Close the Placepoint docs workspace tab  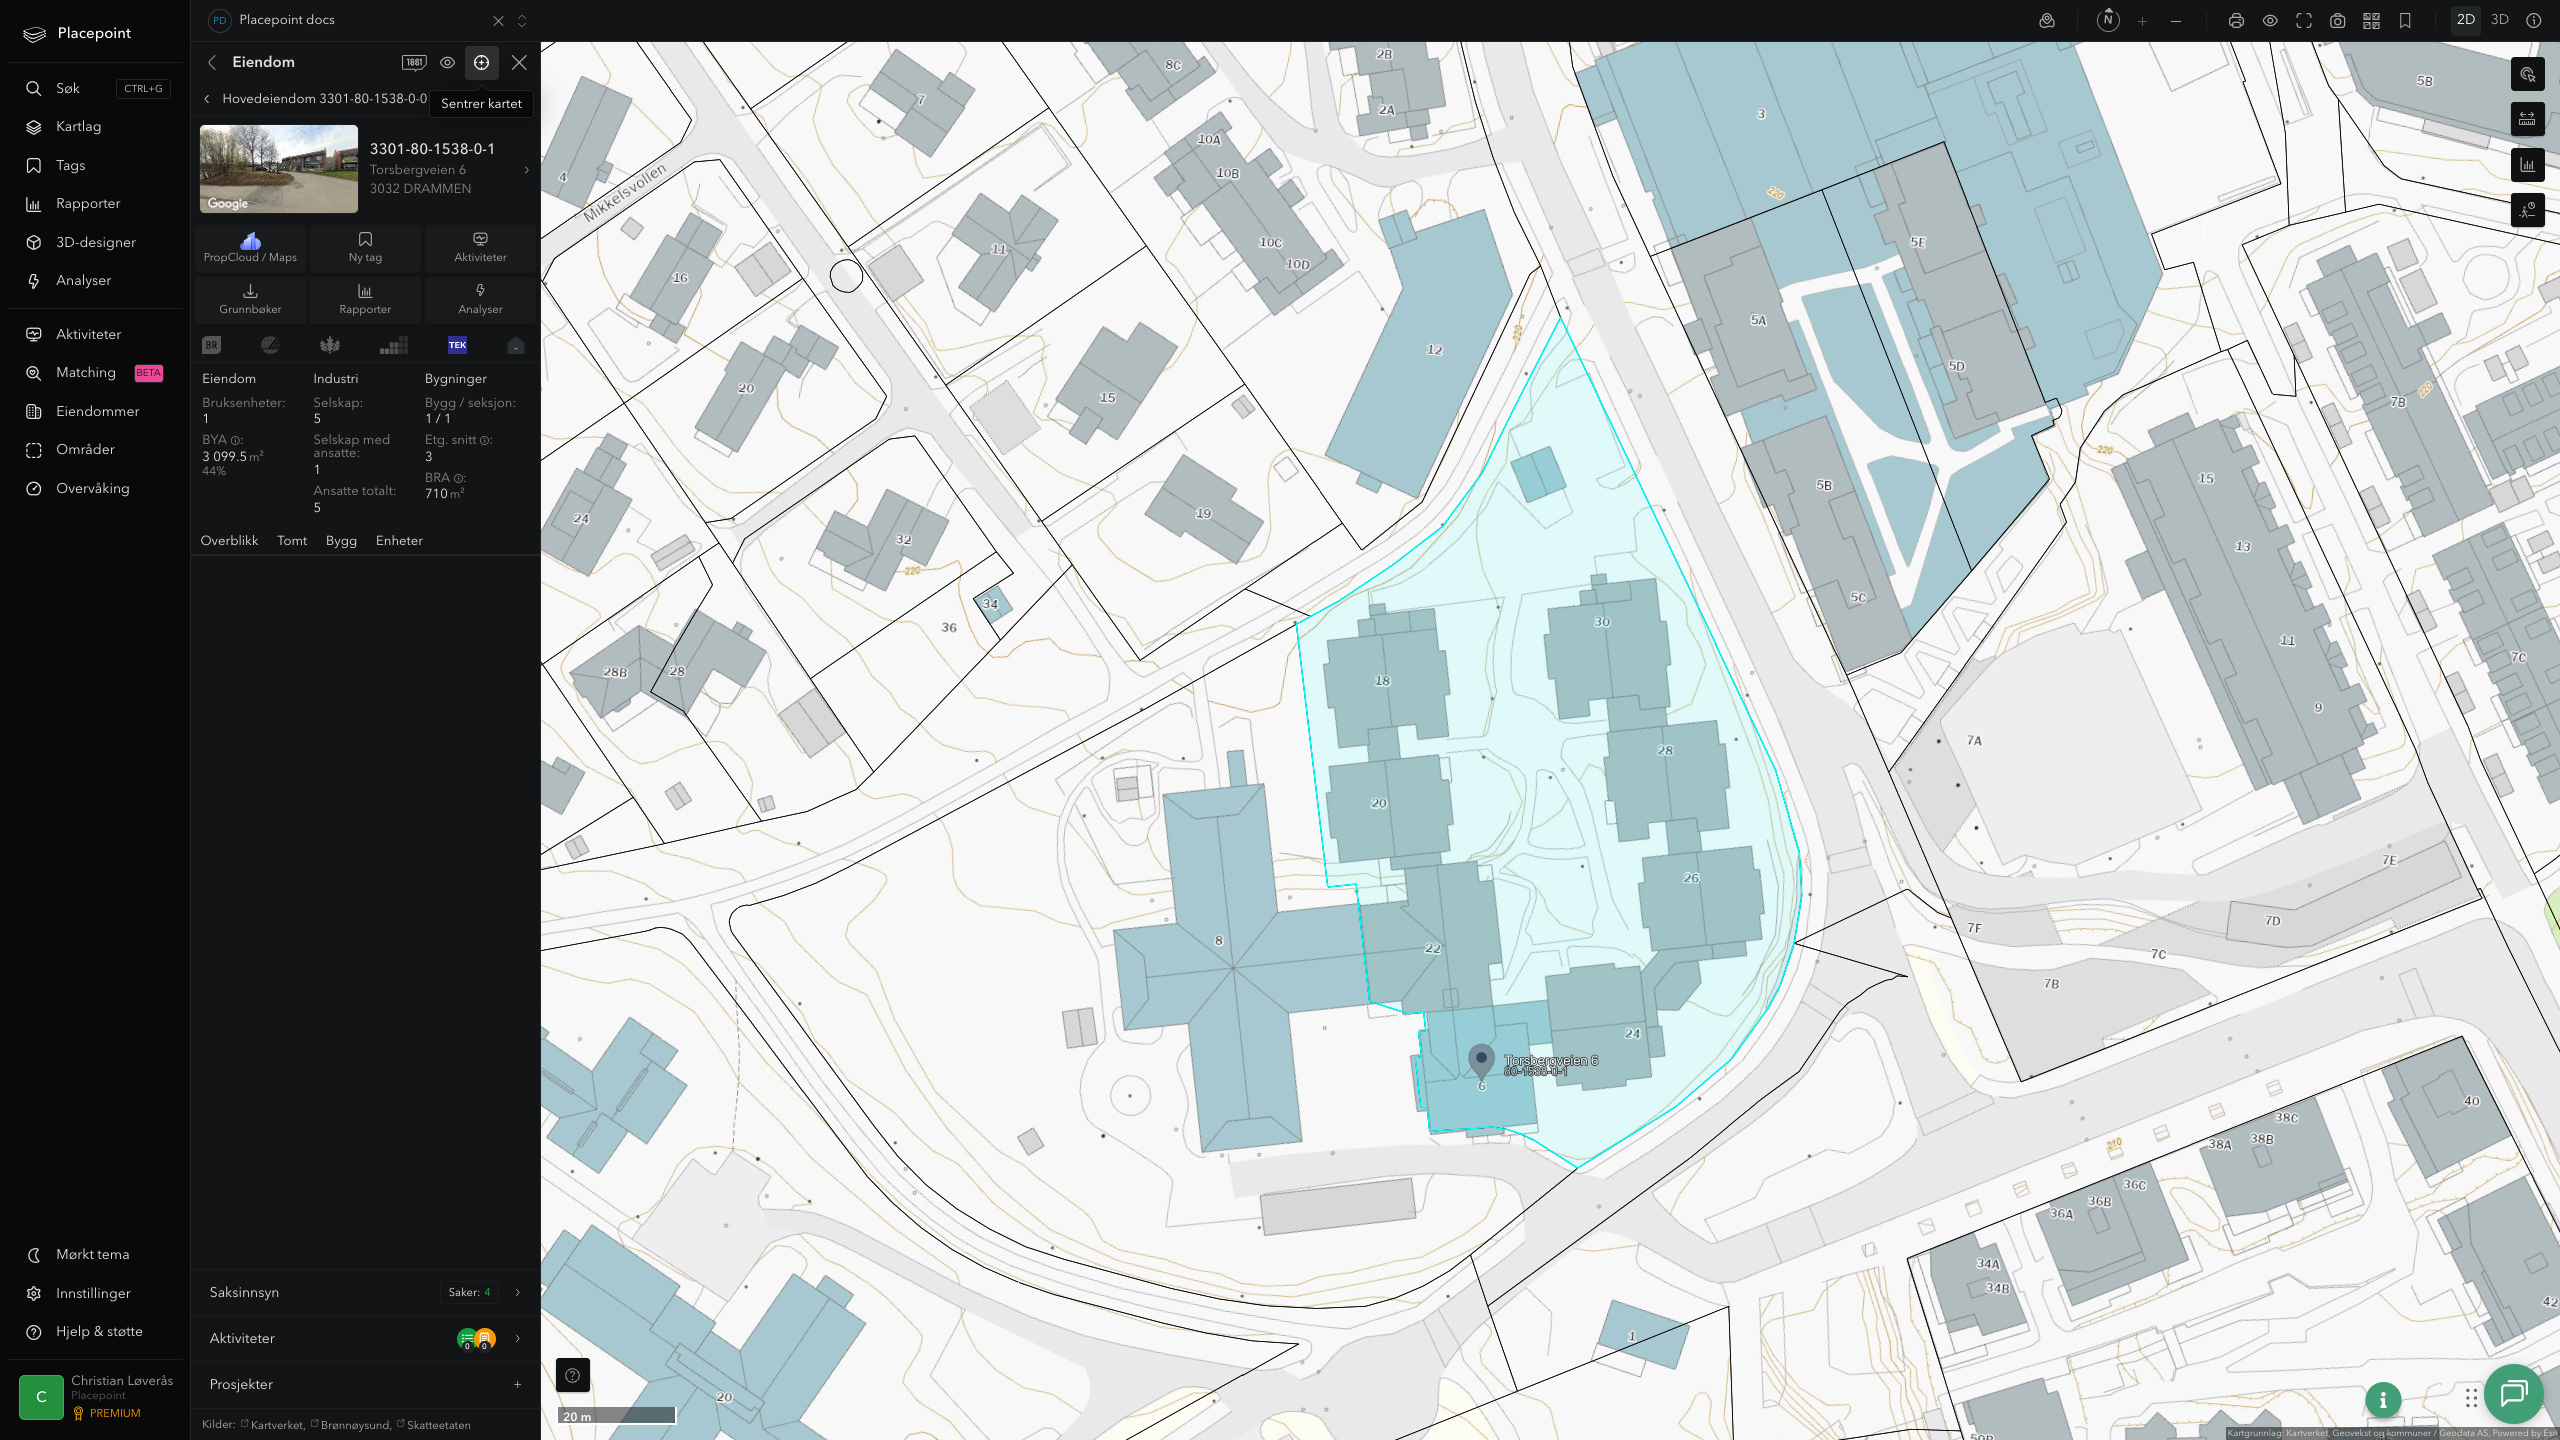click(498, 20)
